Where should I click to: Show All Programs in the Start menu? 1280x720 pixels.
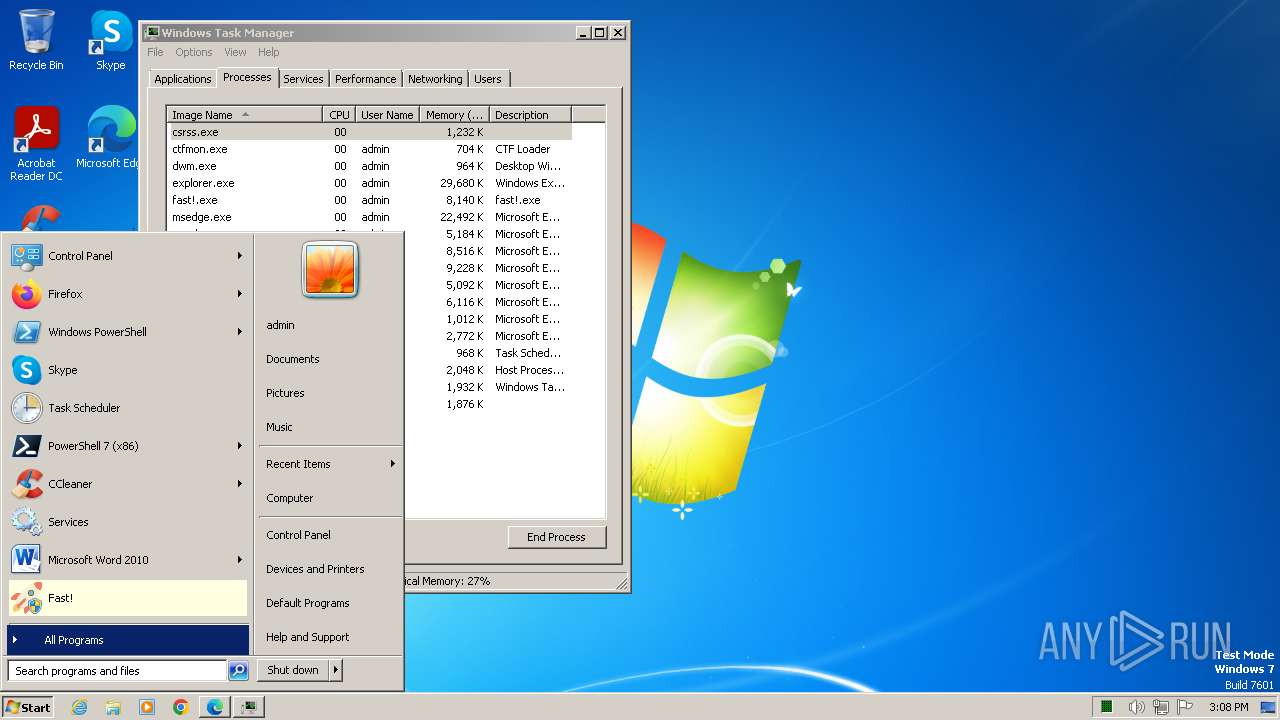tap(128, 640)
